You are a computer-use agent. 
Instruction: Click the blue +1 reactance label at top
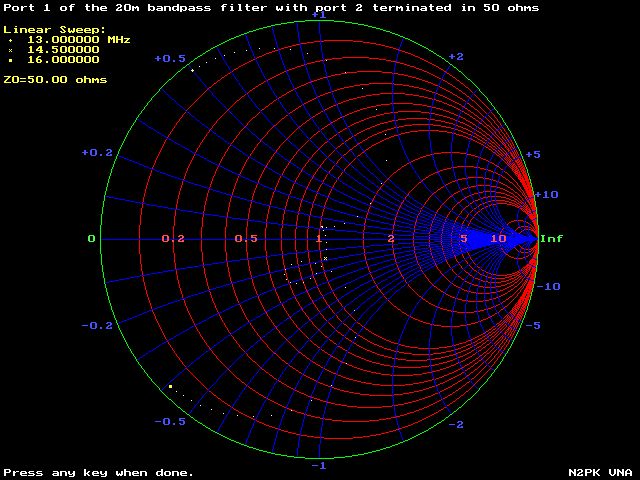pos(319,15)
